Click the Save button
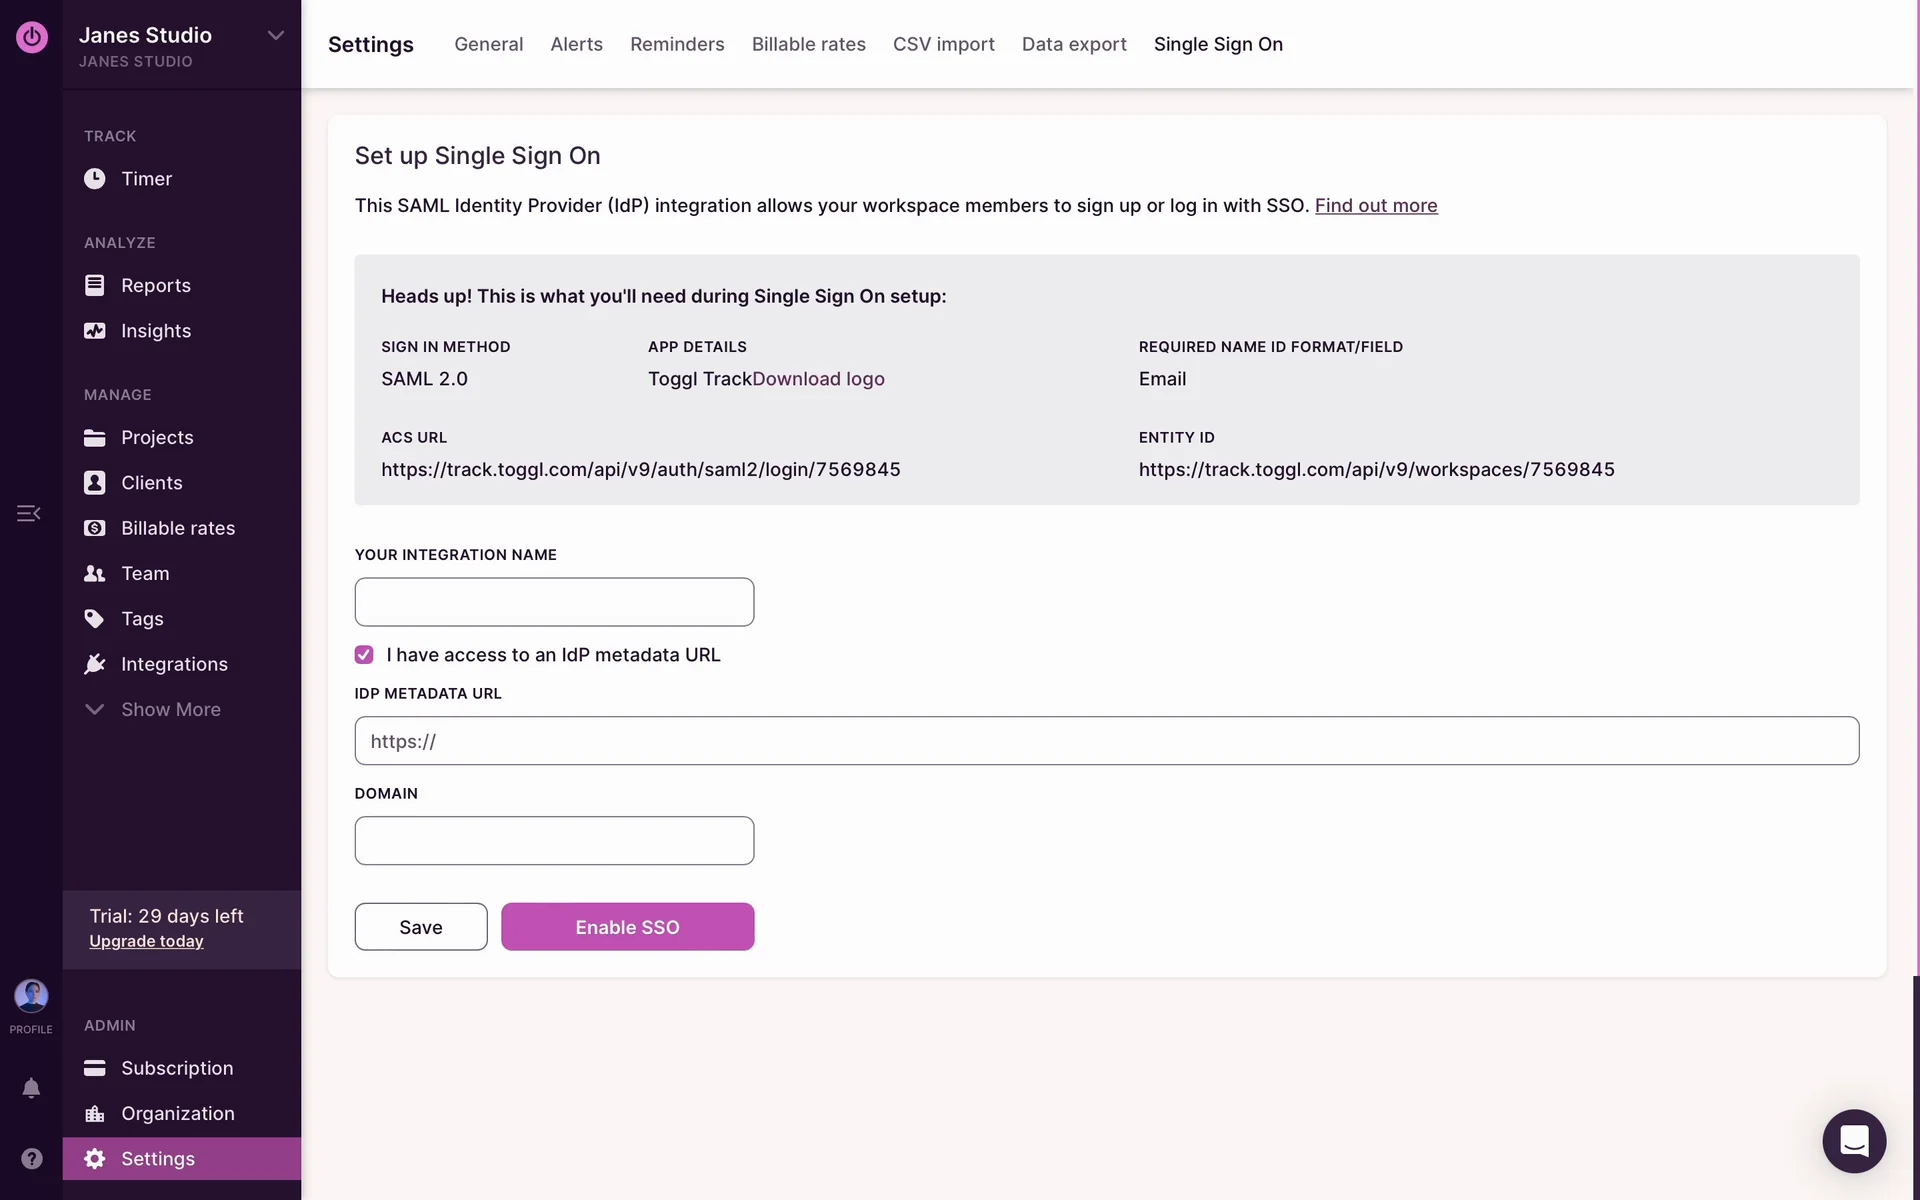This screenshot has width=1920, height=1200. click(x=420, y=927)
